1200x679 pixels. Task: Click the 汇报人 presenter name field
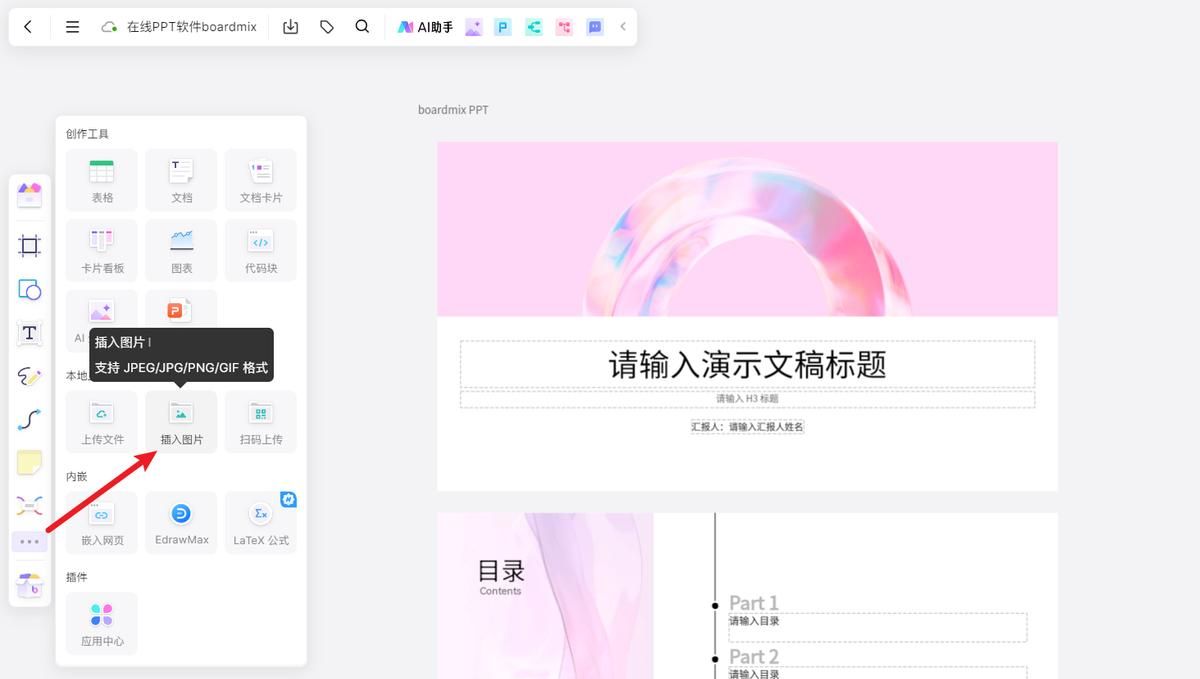(747, 426)
